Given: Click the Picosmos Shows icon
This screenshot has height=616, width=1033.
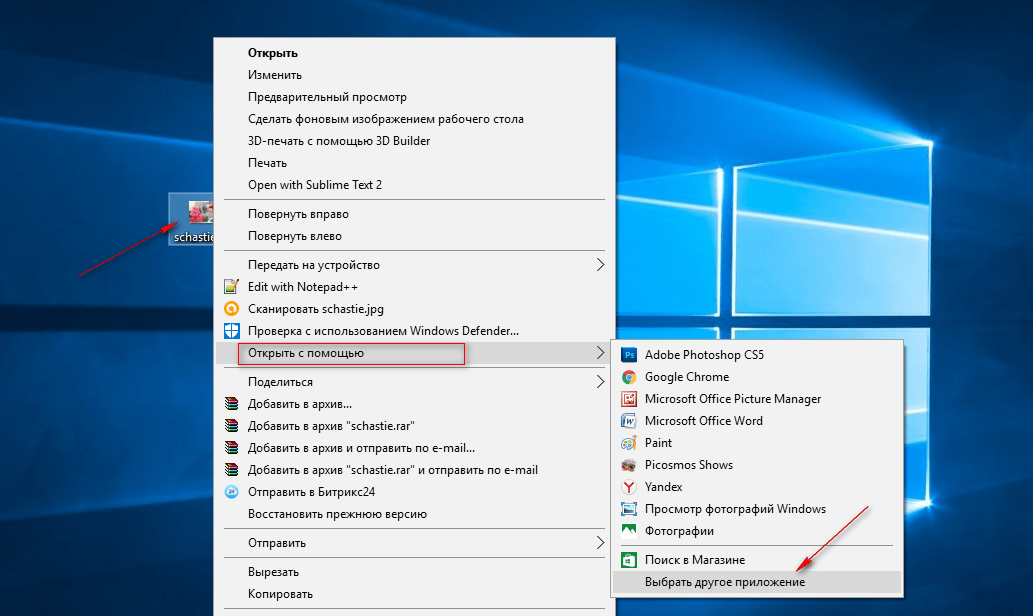Looking at the screenshot, I should pos(629,465).
